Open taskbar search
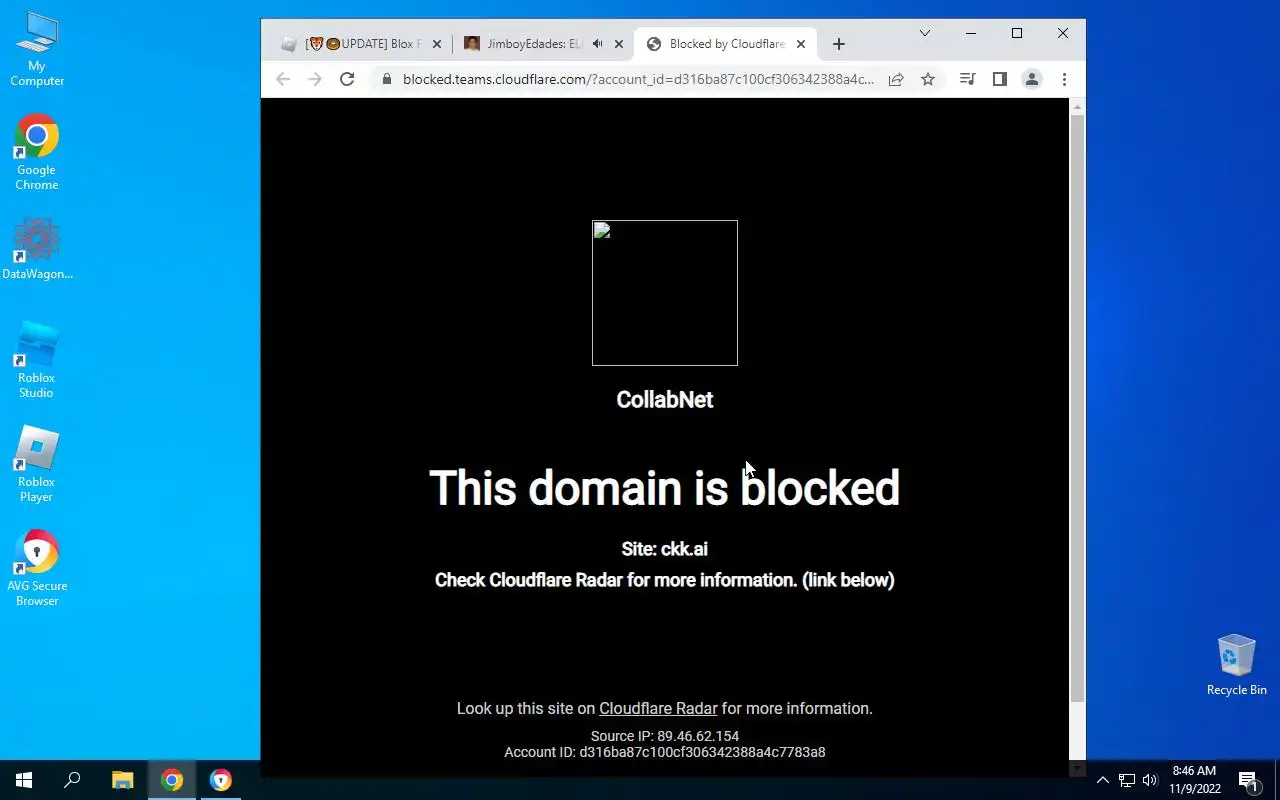Viewport: 1280px width, 800px height. coord(72,780)
